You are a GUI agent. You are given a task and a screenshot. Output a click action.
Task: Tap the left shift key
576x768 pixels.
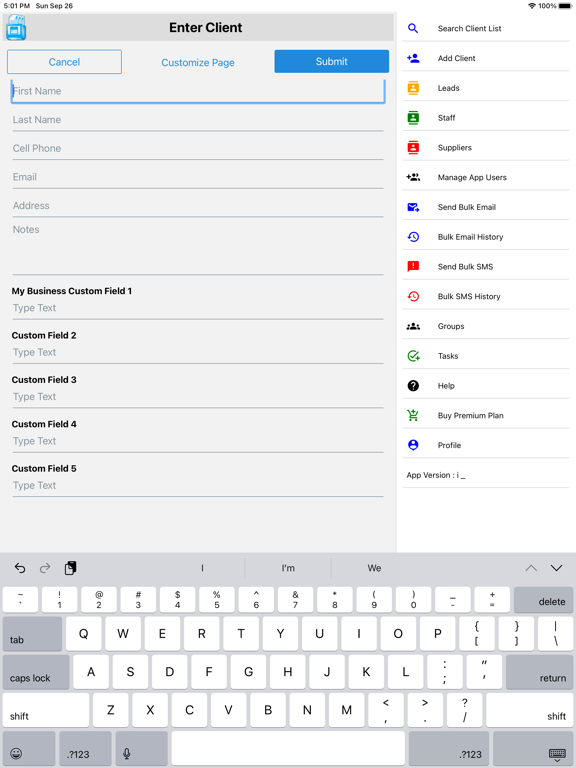coord(46,710)
